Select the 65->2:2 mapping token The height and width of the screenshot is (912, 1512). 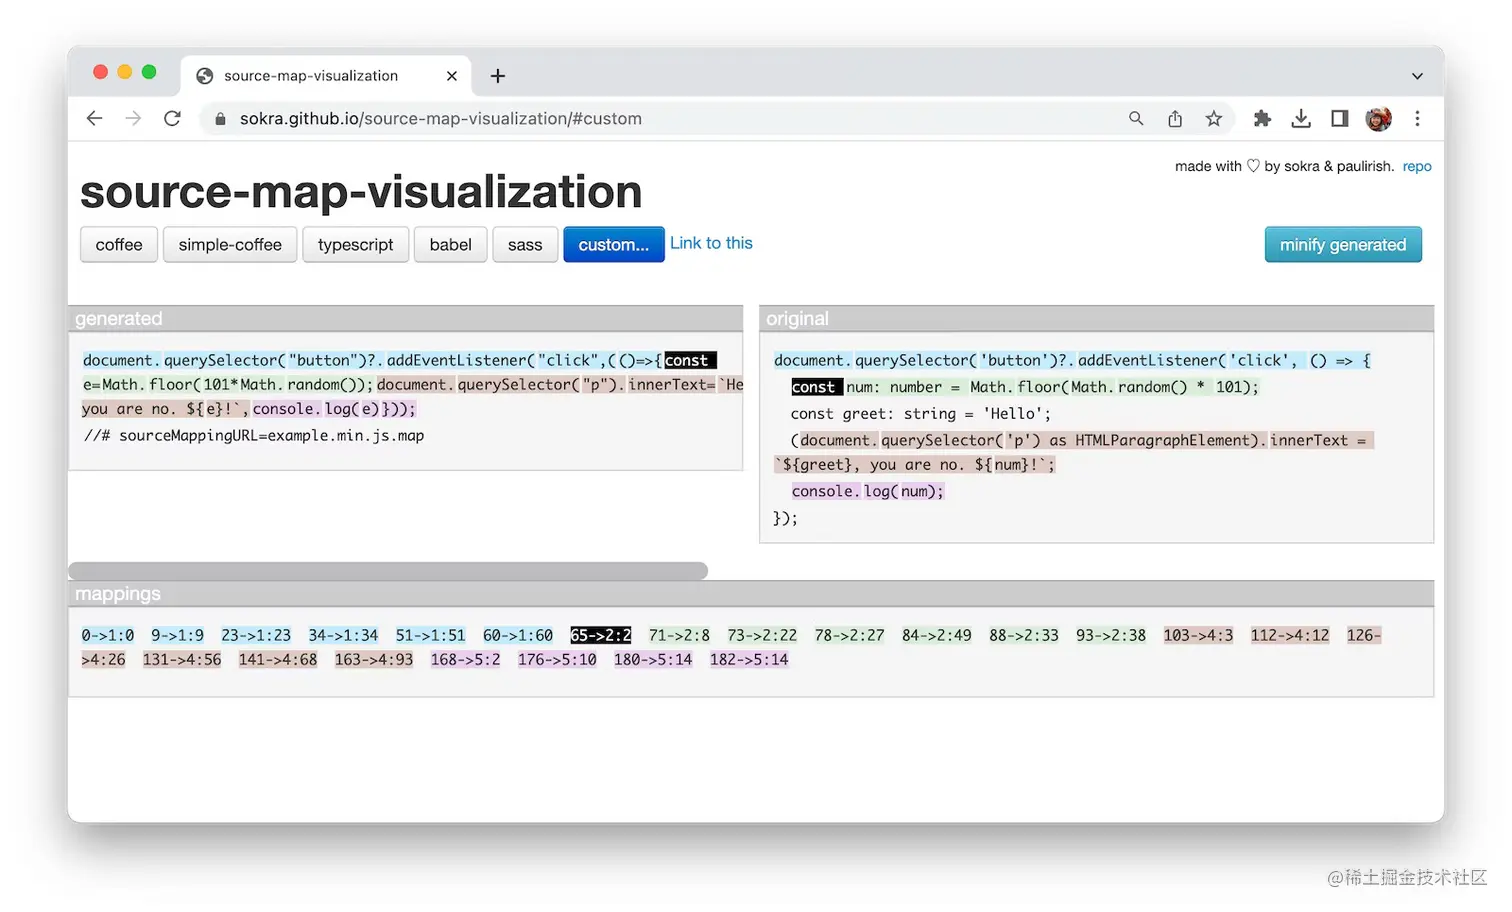[x=600, y=634]
